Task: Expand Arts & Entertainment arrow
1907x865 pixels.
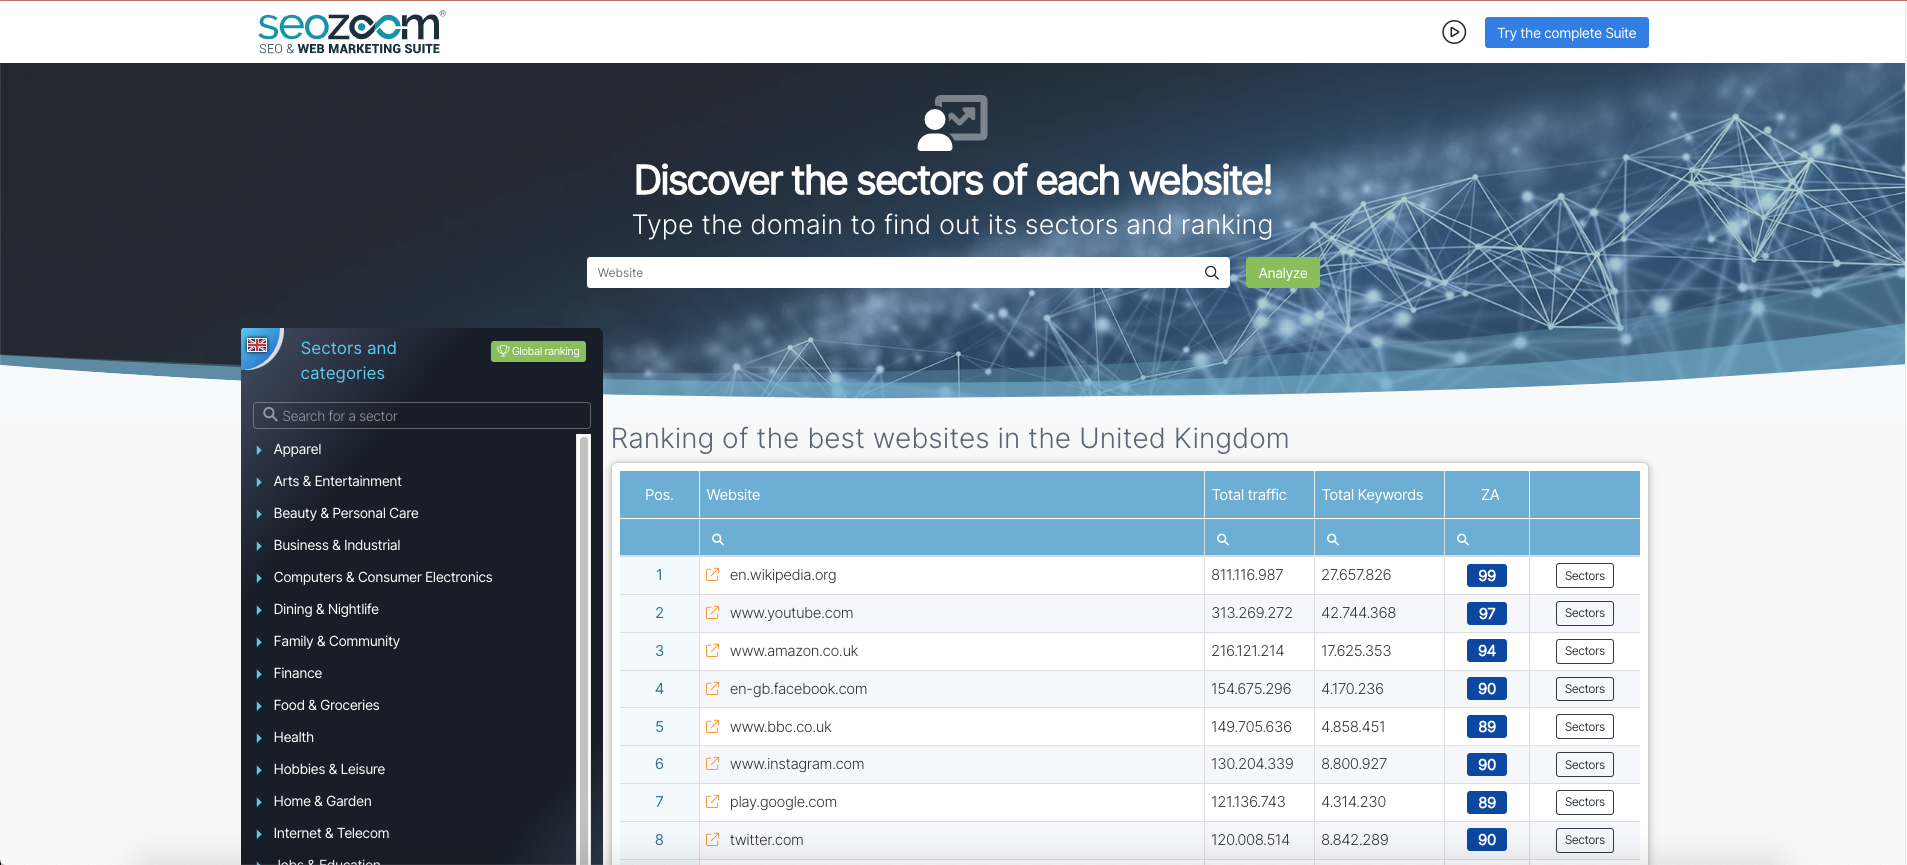Action: 259,482
